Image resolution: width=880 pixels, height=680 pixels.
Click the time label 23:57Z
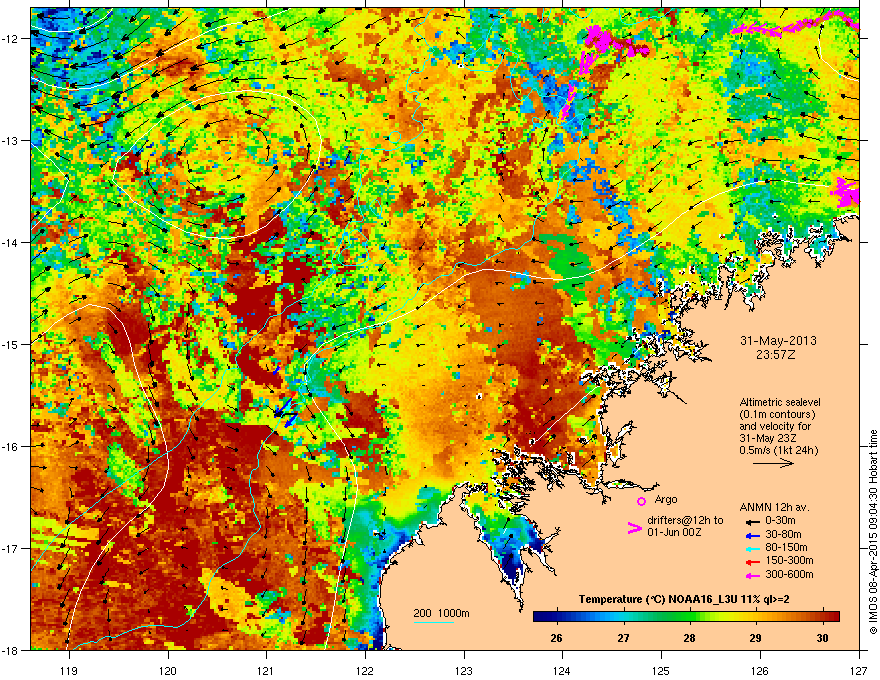(x=776, y=355)
